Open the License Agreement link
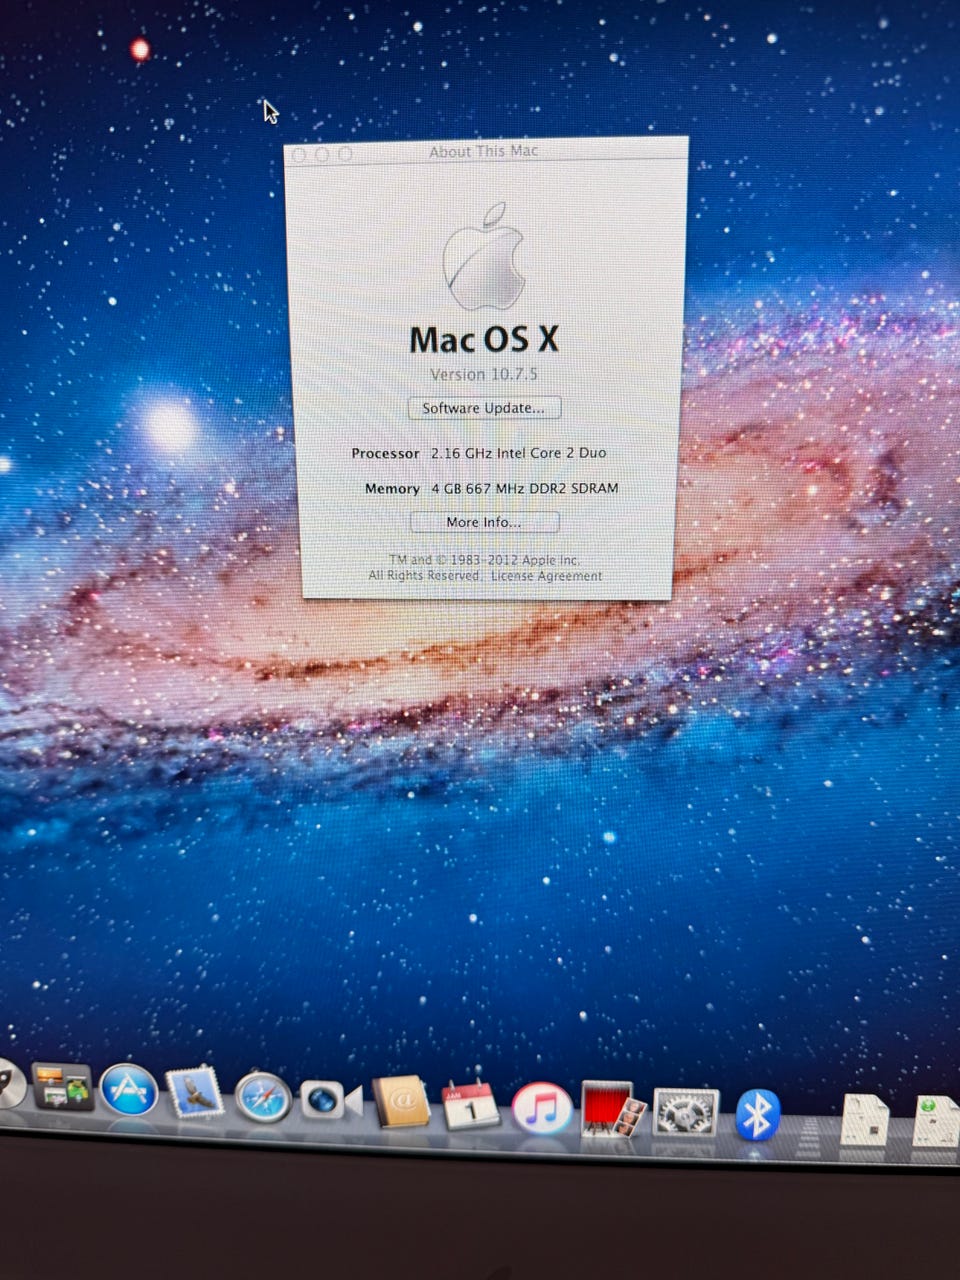The height and width of the screenshot is (1280, 960). click(x=546, y=576)
